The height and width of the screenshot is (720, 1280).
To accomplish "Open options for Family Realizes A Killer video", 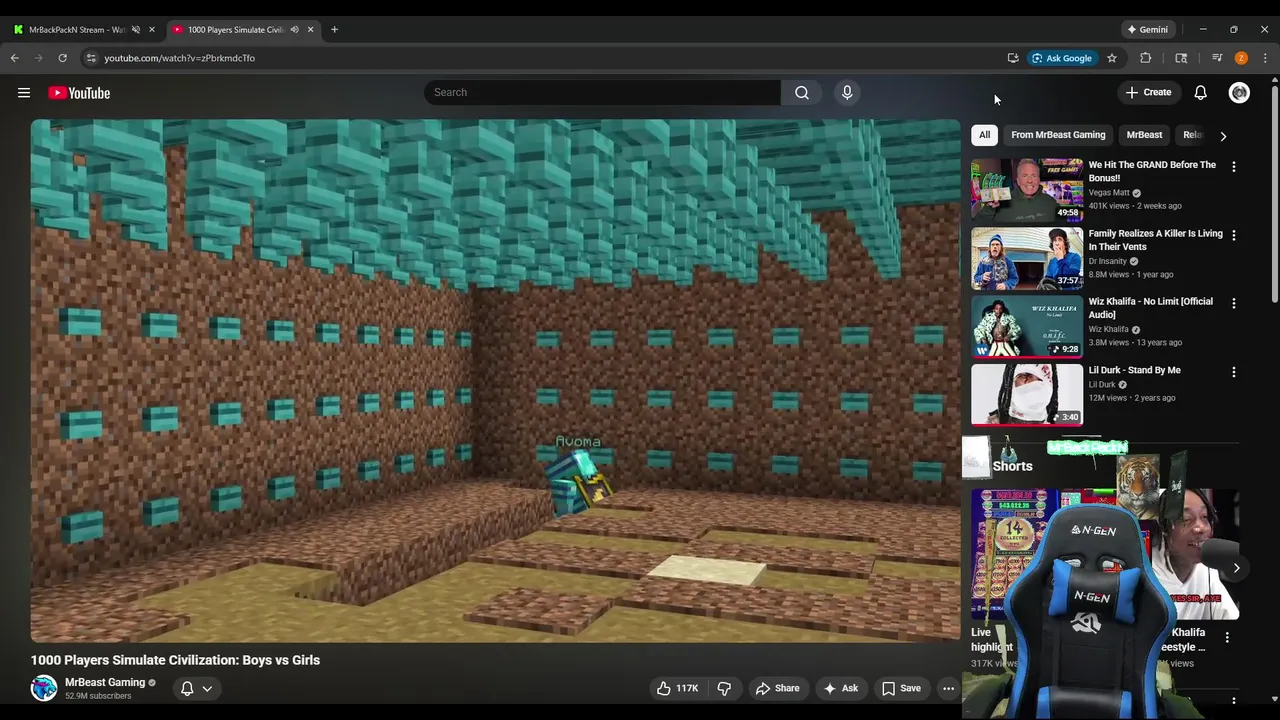I will [x=1234, y=235].
